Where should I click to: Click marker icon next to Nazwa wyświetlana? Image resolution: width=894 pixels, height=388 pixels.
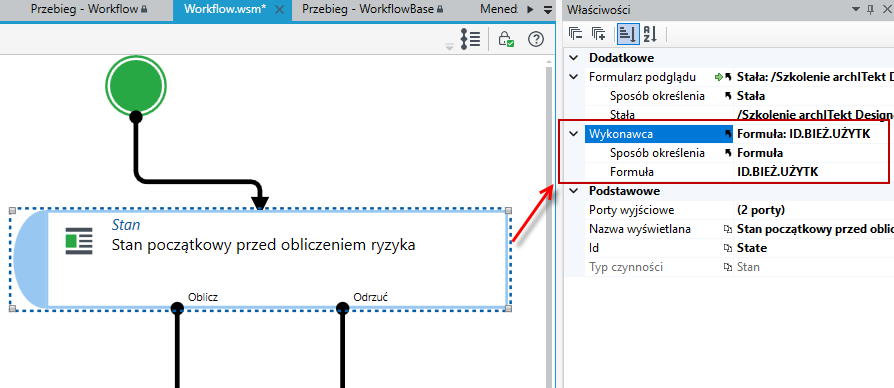[x=728, y=230]
